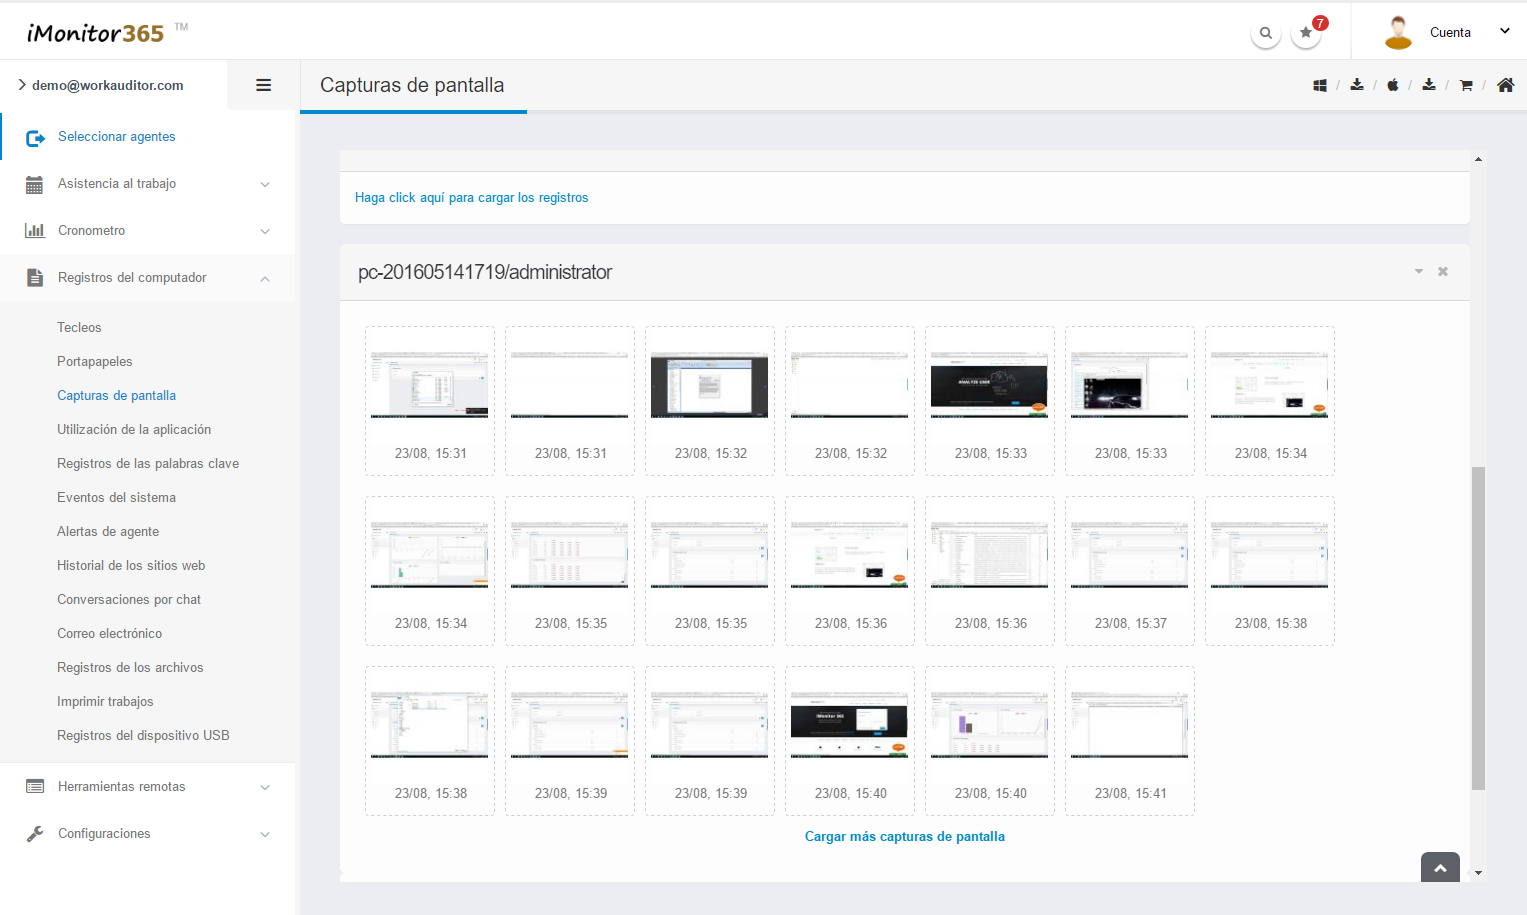
Task: Click the search magnifier icon in header
Action: click(1265, 33)
